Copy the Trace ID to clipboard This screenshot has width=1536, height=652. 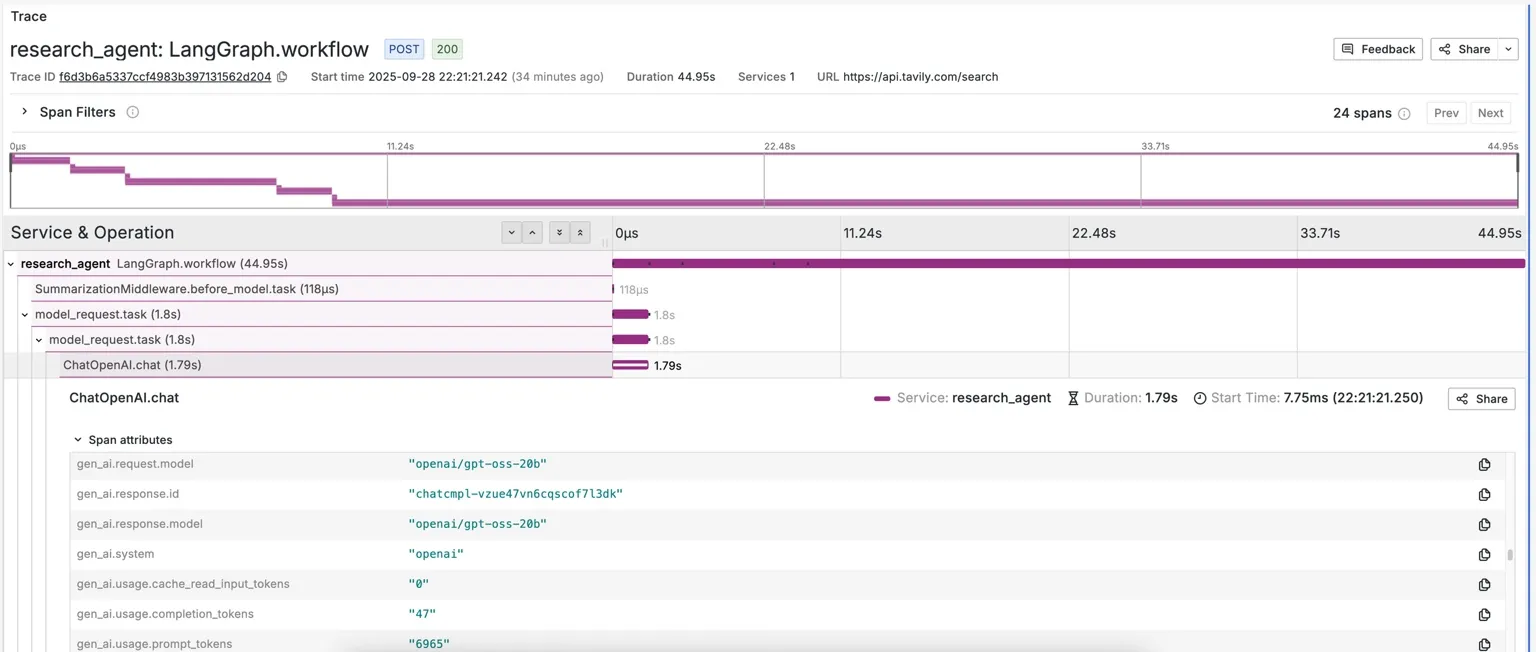tap(282, 77)
